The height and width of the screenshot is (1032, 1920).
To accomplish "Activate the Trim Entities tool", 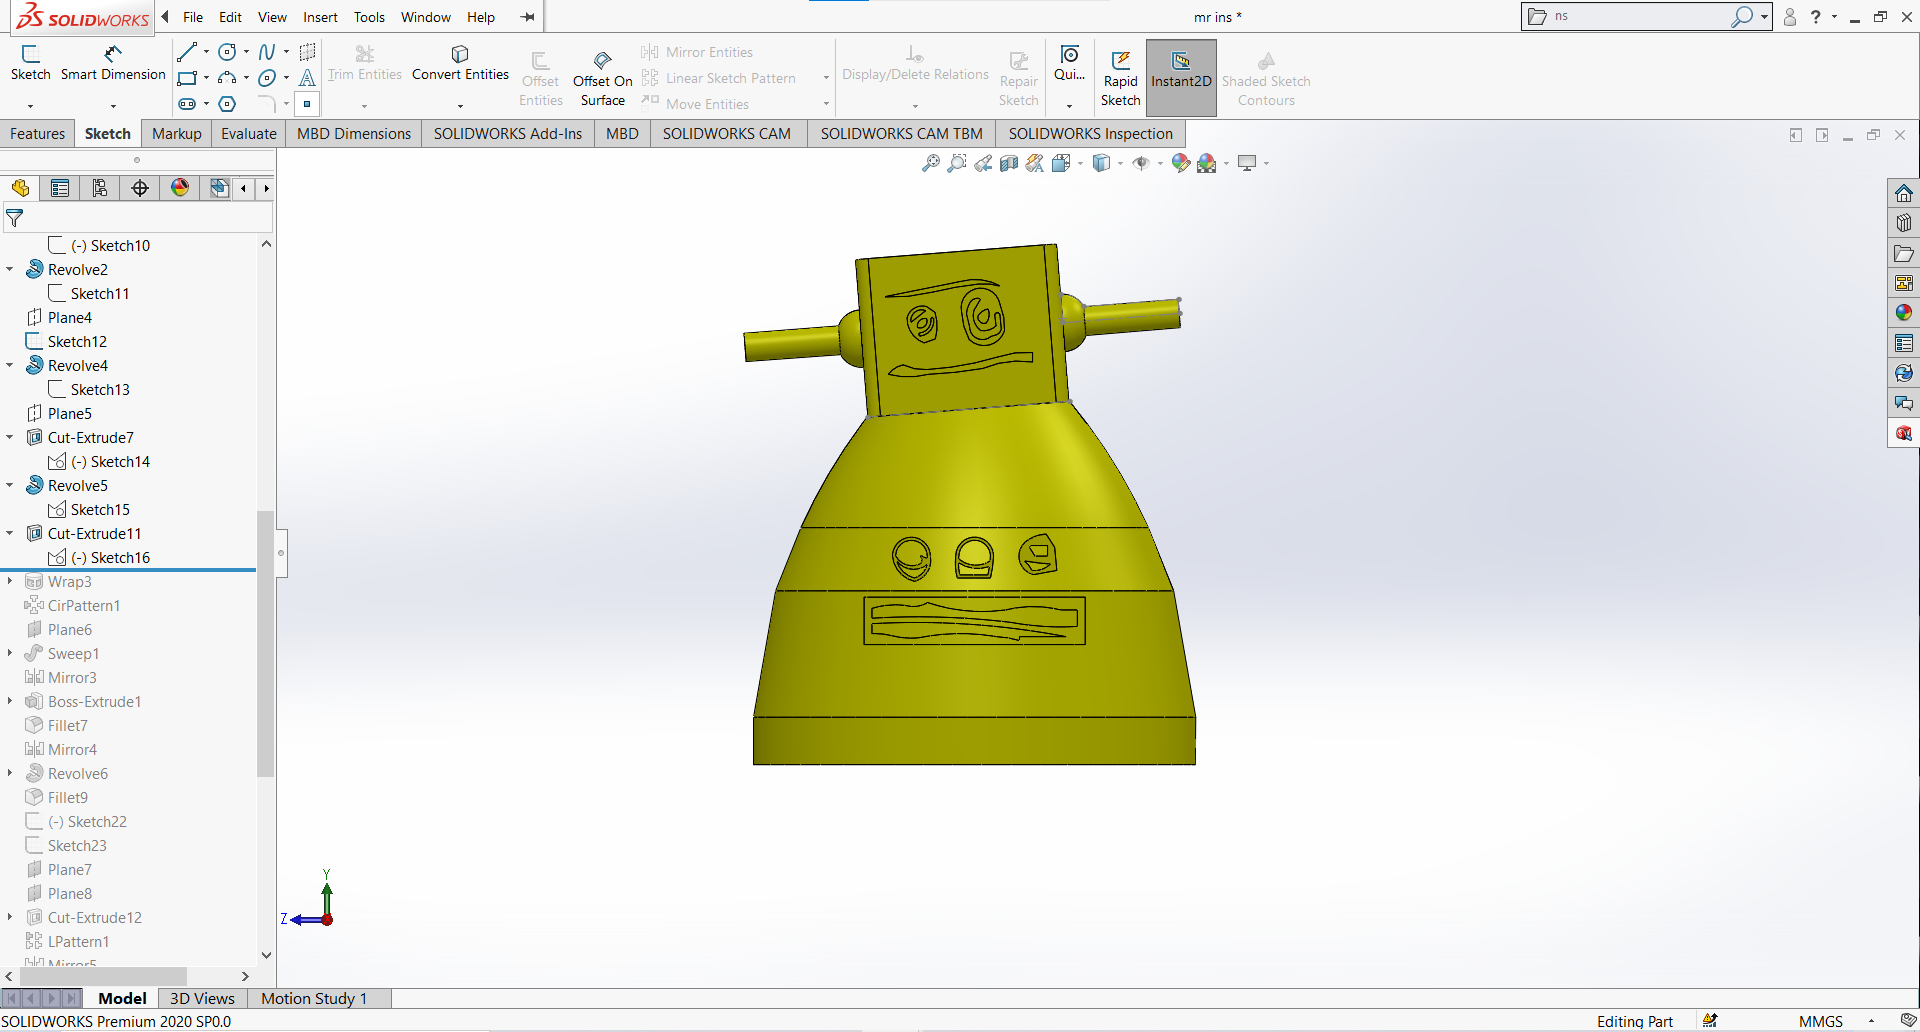I will pos(364,63).
